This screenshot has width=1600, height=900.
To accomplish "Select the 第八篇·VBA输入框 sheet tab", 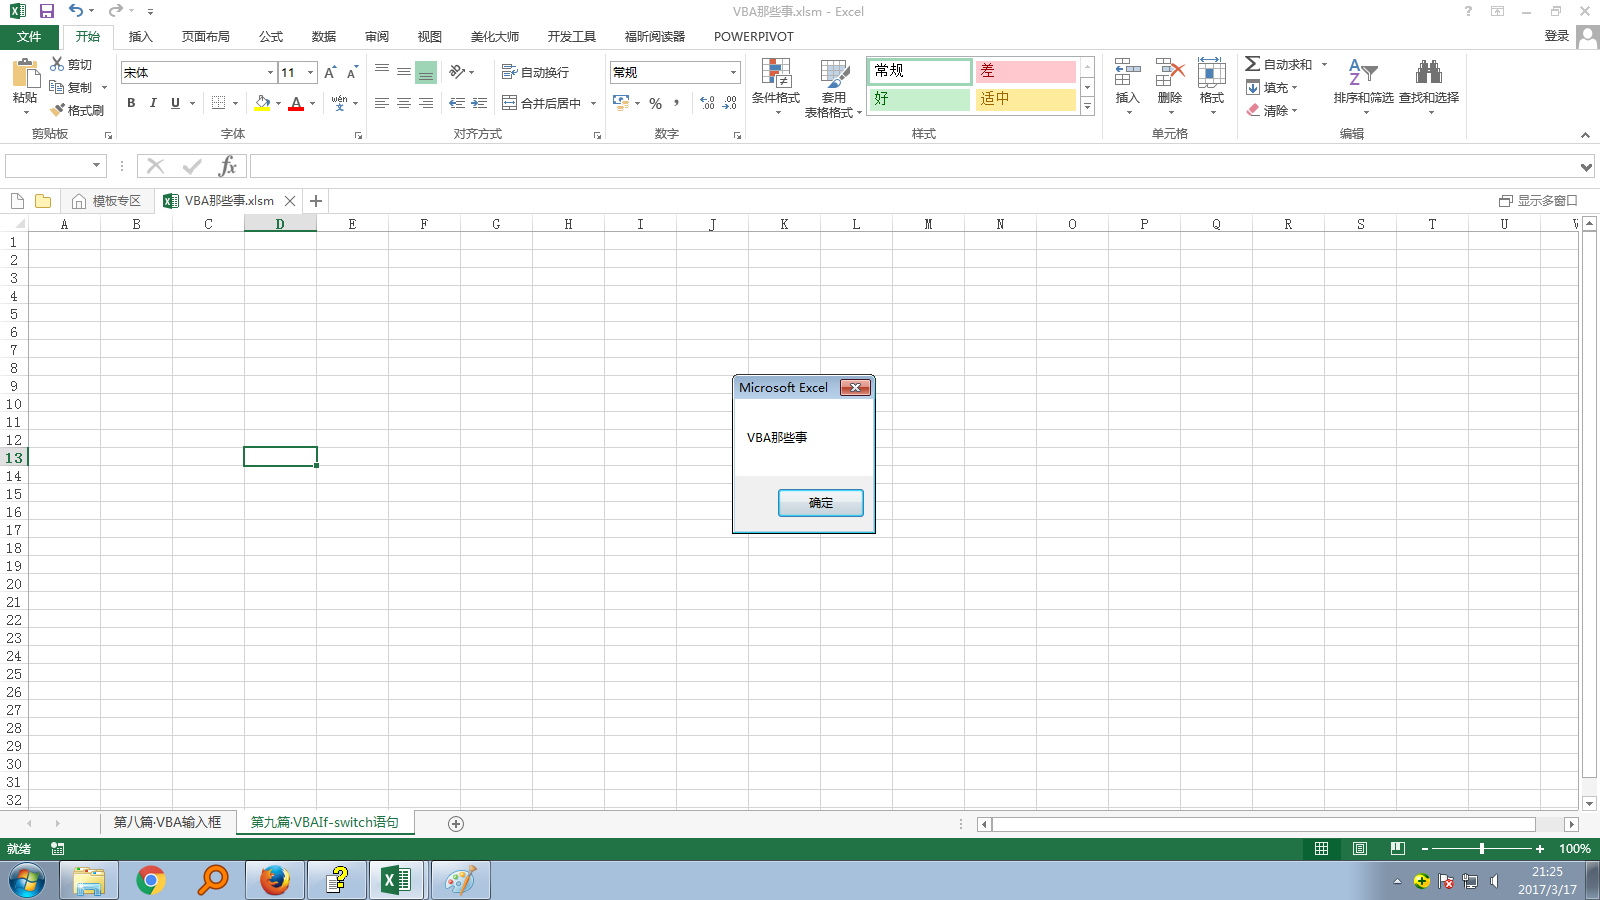I will click(x=167, y=822).
